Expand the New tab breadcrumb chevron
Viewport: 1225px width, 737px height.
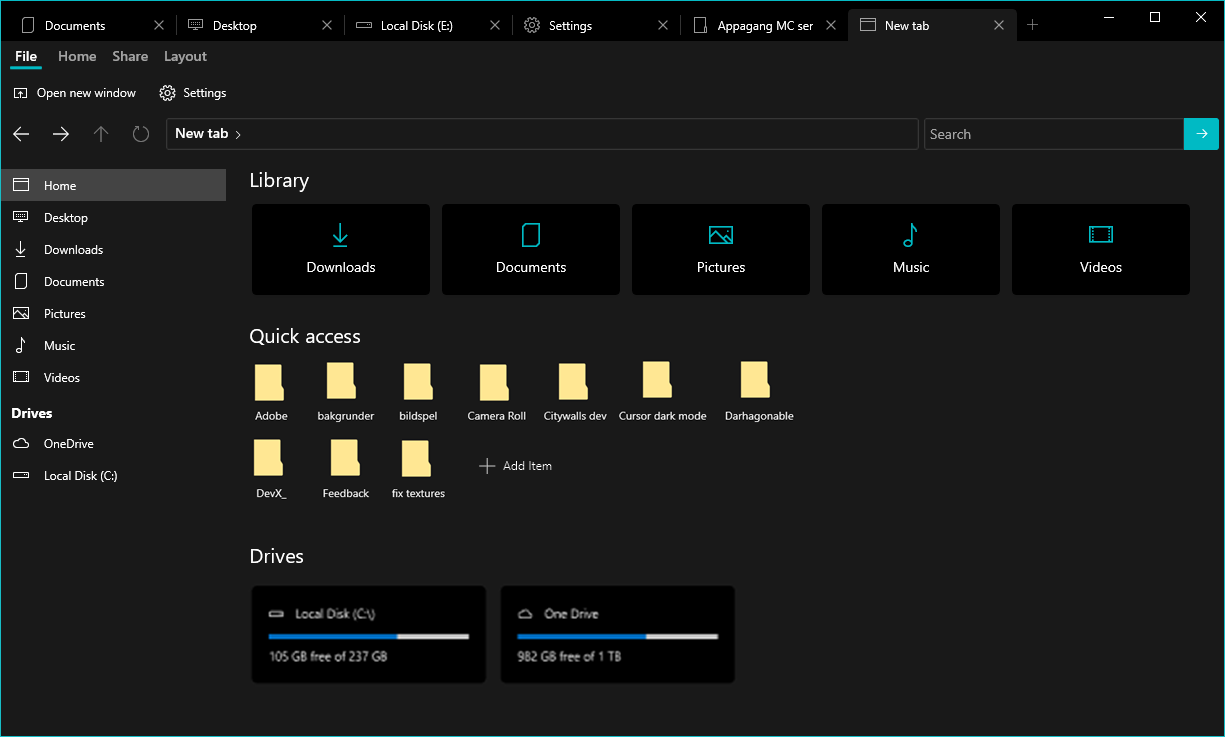pyautogui.click(x=238, y=133)
